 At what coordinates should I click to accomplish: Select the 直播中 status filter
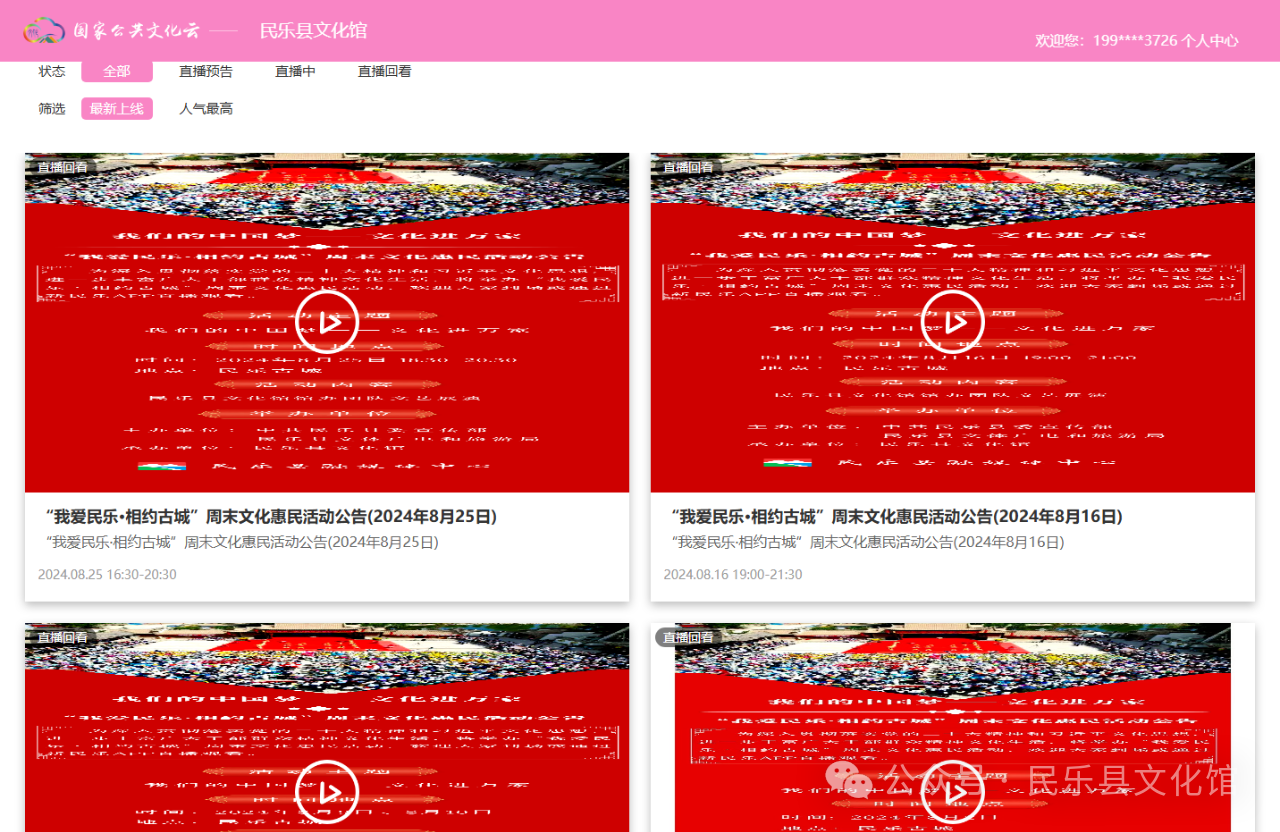296,71
